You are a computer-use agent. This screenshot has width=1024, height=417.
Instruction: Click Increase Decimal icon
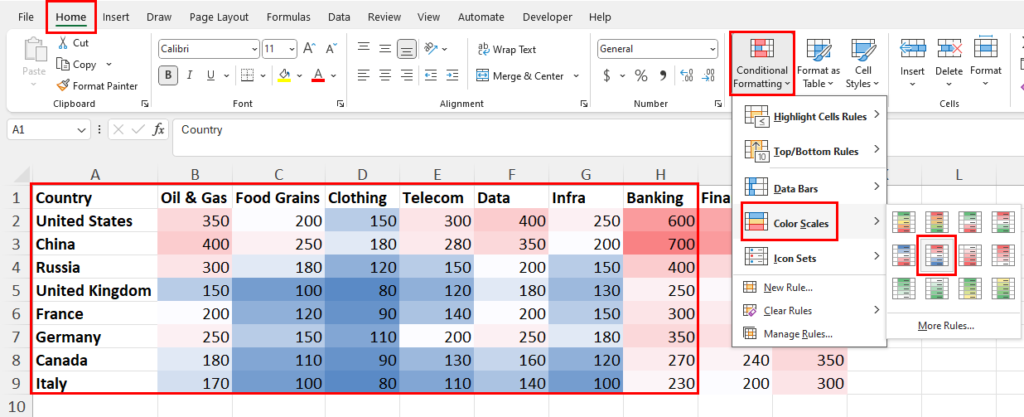[686, 76]
